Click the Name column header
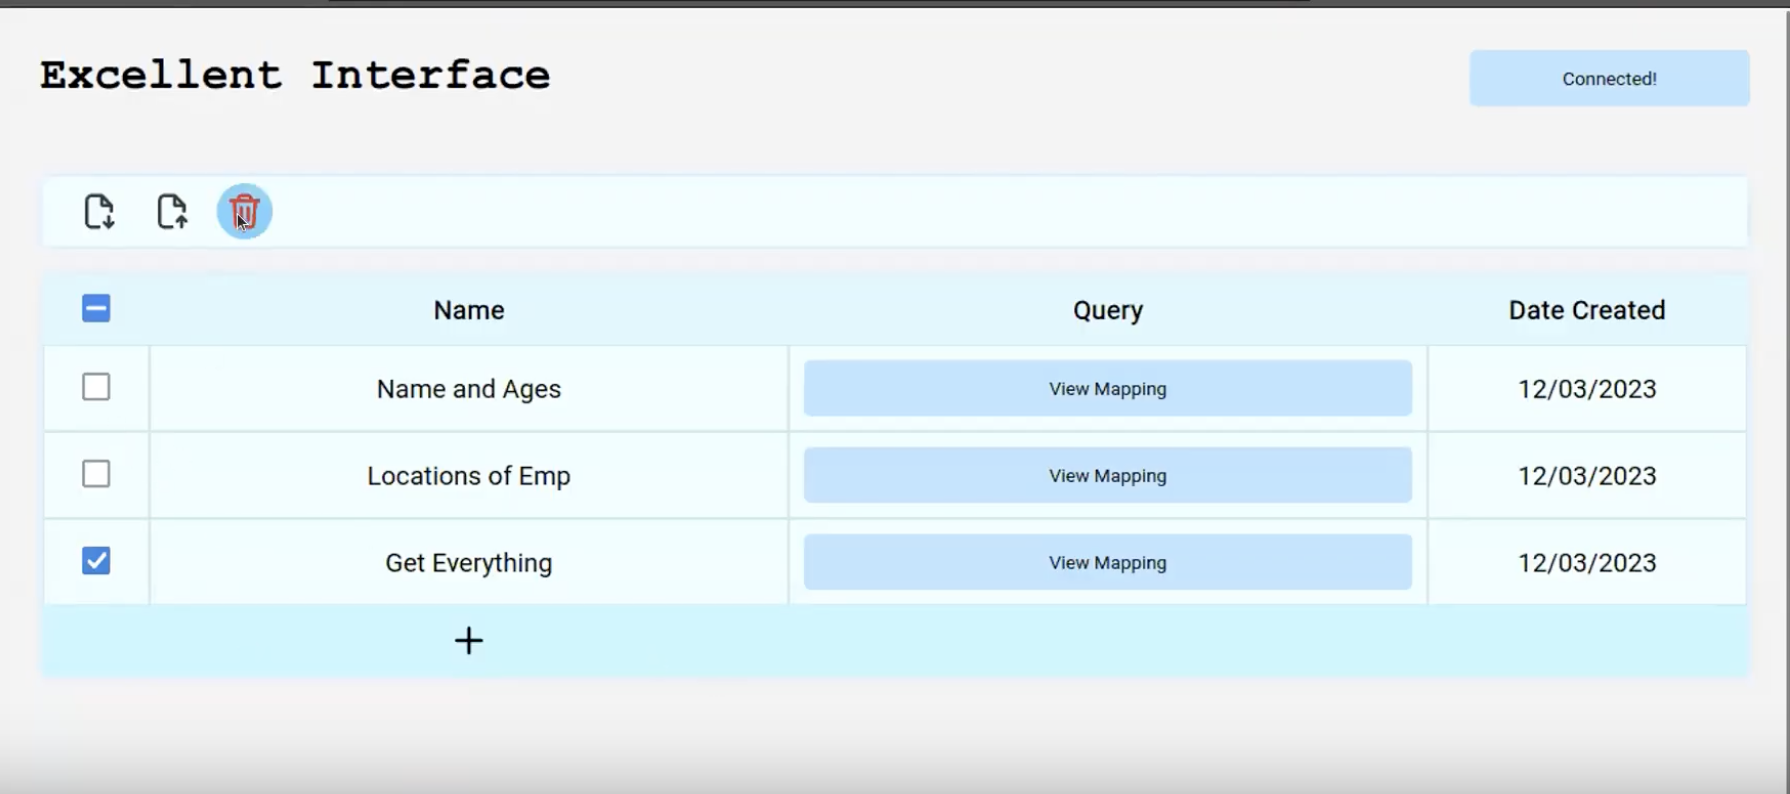The width and height of the screenshot is (1790, 794). click(468, 310)
